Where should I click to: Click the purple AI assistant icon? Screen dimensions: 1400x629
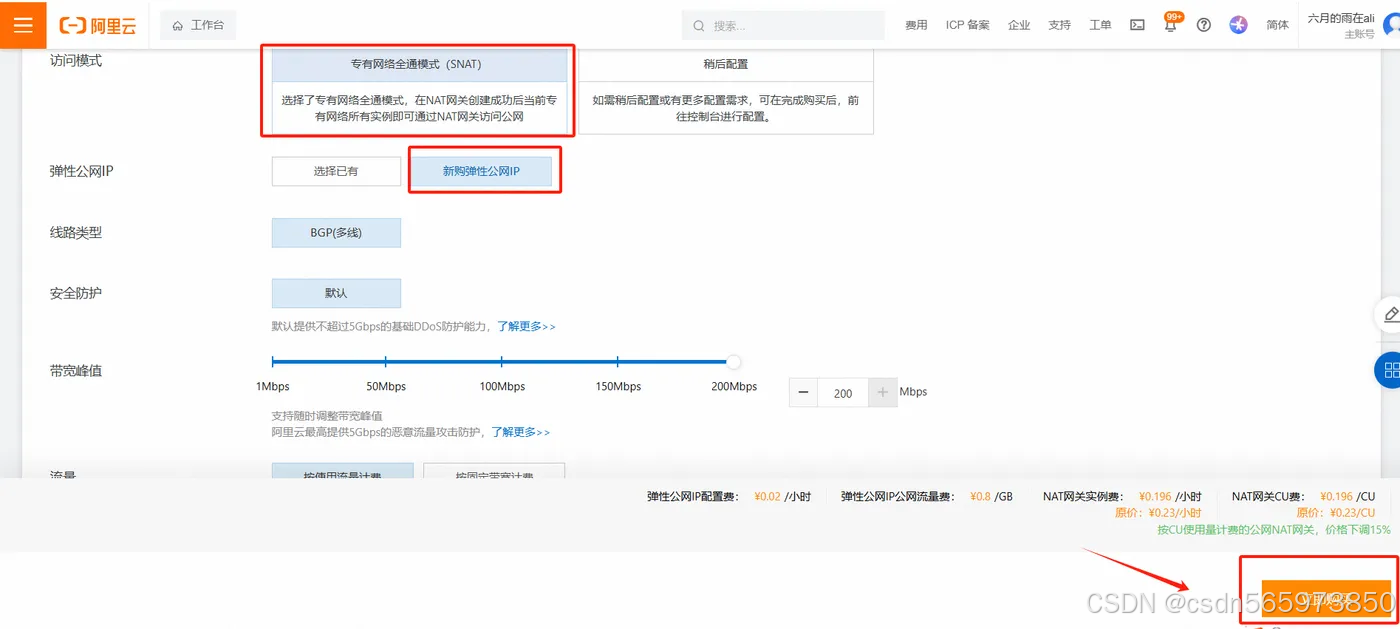tap(1239, 25)
